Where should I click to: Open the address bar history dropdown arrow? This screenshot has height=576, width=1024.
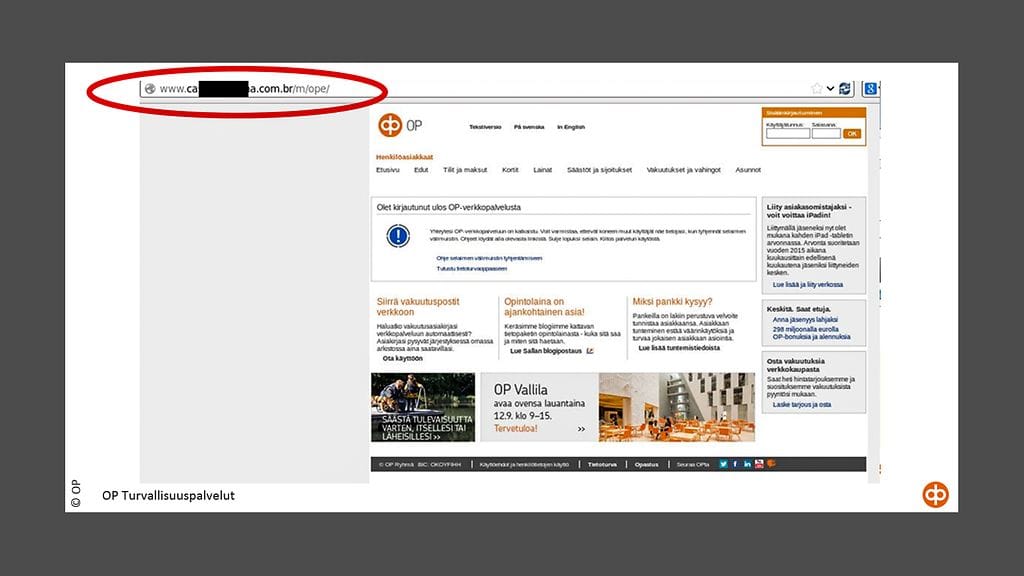pos(830,88)
